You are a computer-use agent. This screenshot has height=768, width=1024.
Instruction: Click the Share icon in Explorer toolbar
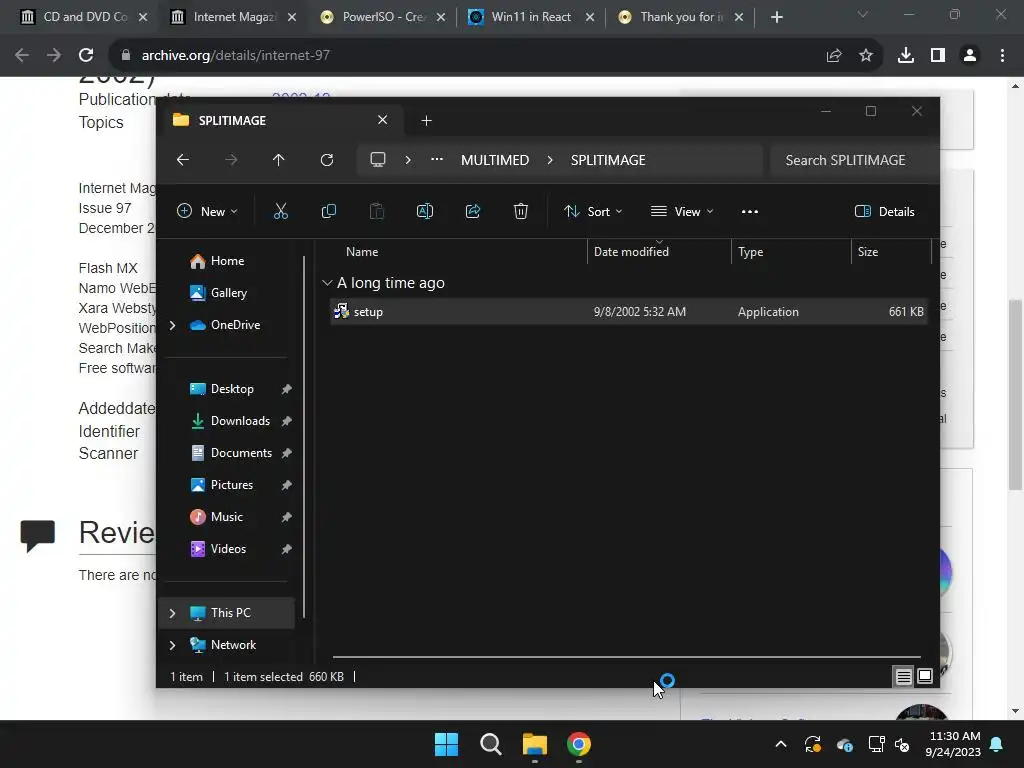coord(473,211)
